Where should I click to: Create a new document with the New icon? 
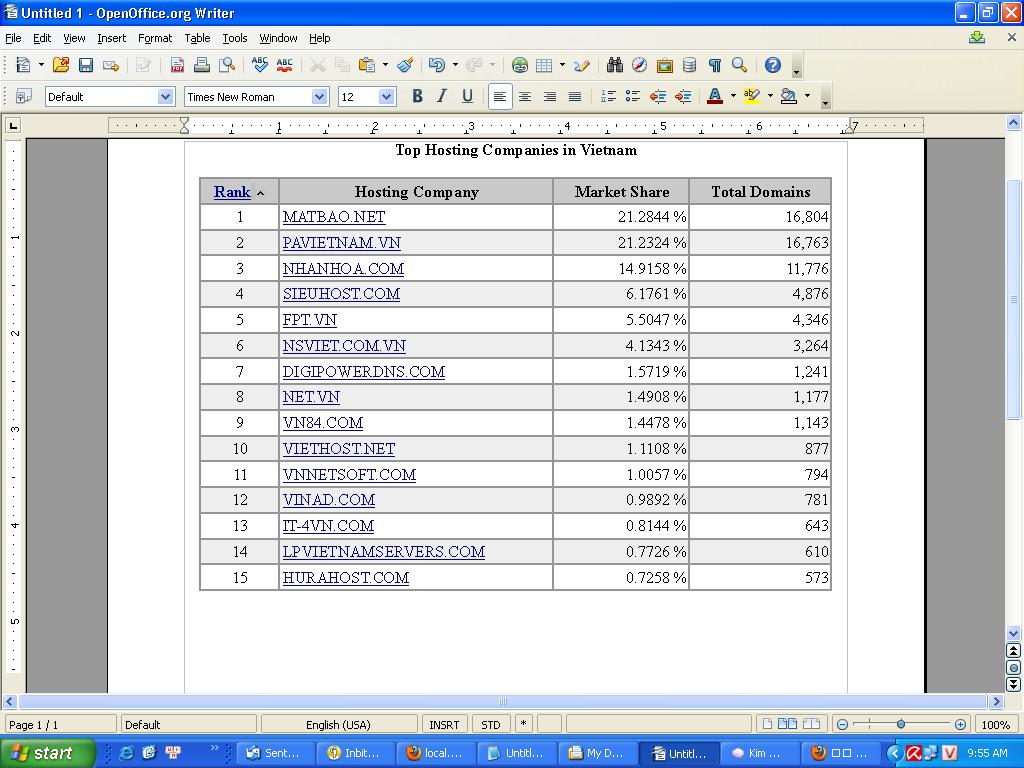point(24,65)
